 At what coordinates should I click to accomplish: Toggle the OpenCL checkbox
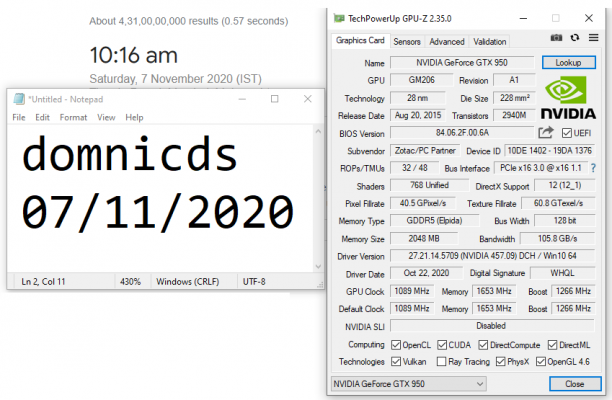(x=396, y=345)
